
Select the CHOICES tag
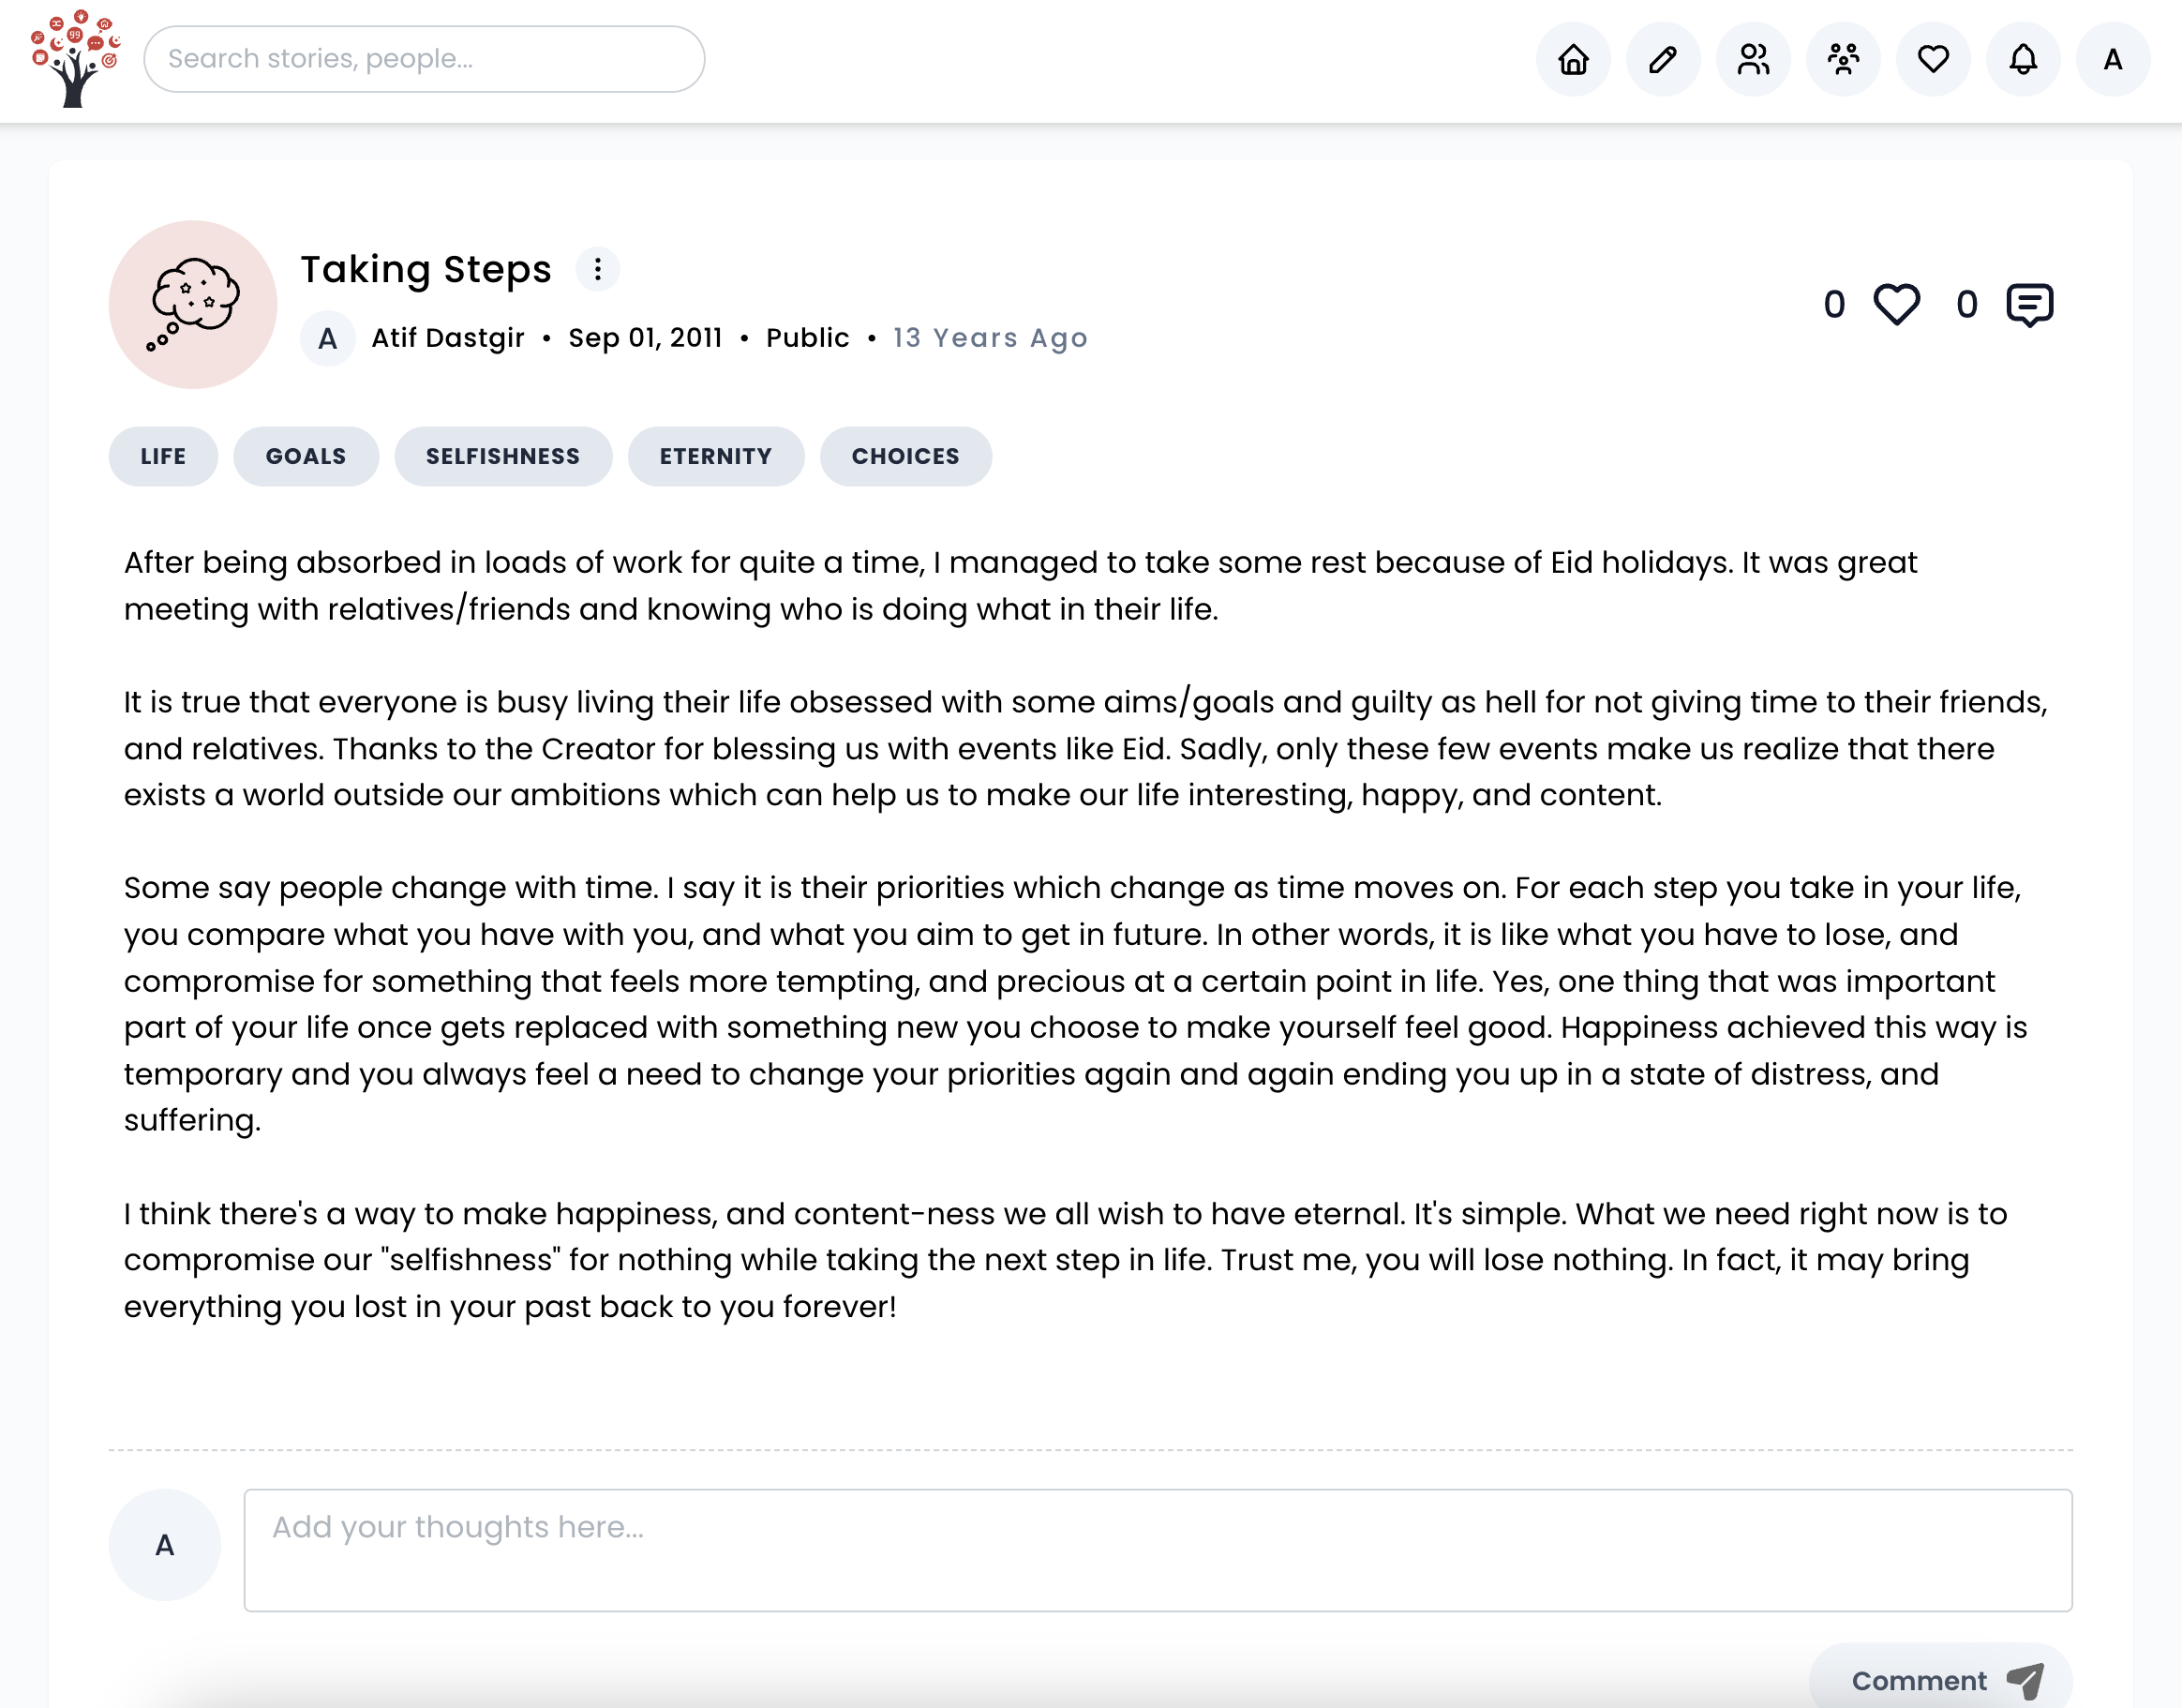pos(905,456)
